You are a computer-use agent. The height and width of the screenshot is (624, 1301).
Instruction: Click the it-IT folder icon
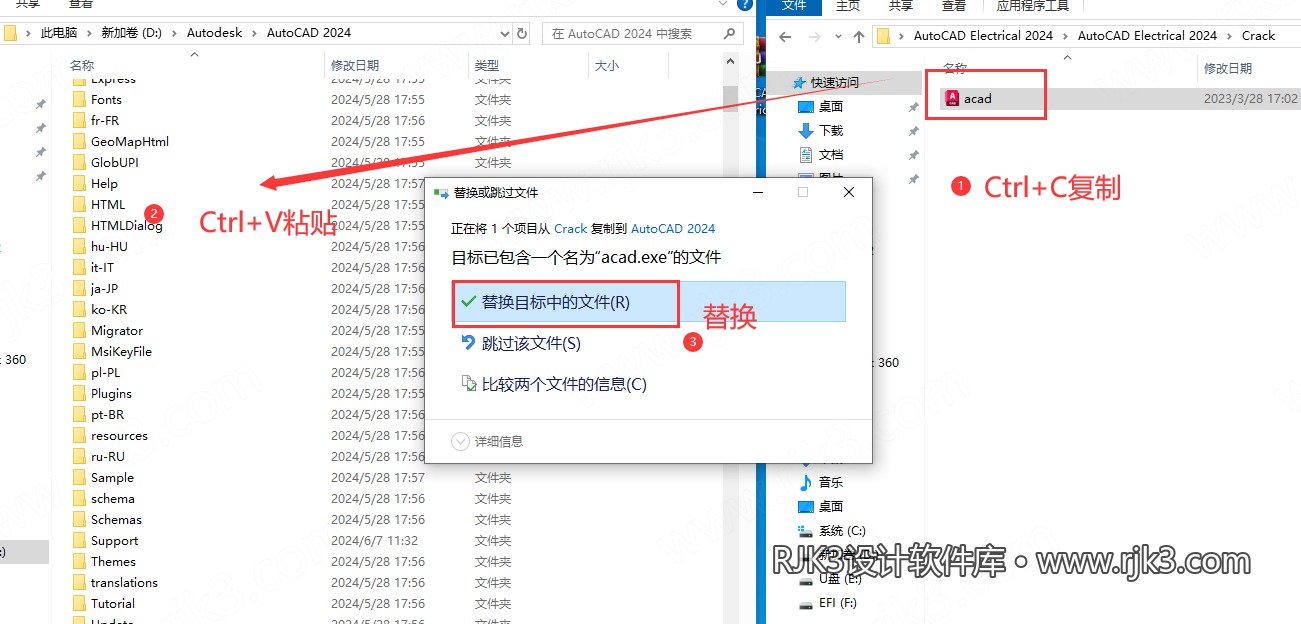[79, 267]
